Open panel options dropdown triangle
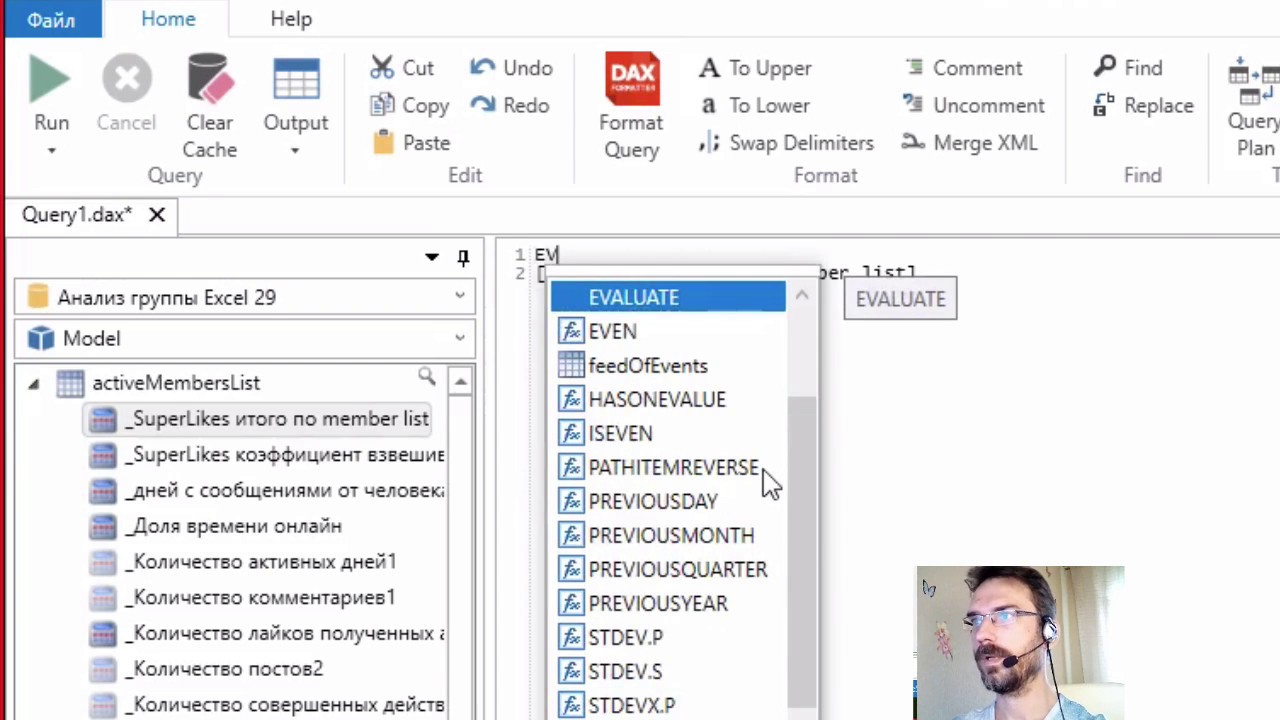The width and height of the screenshot is (1280, 720). 432,257
